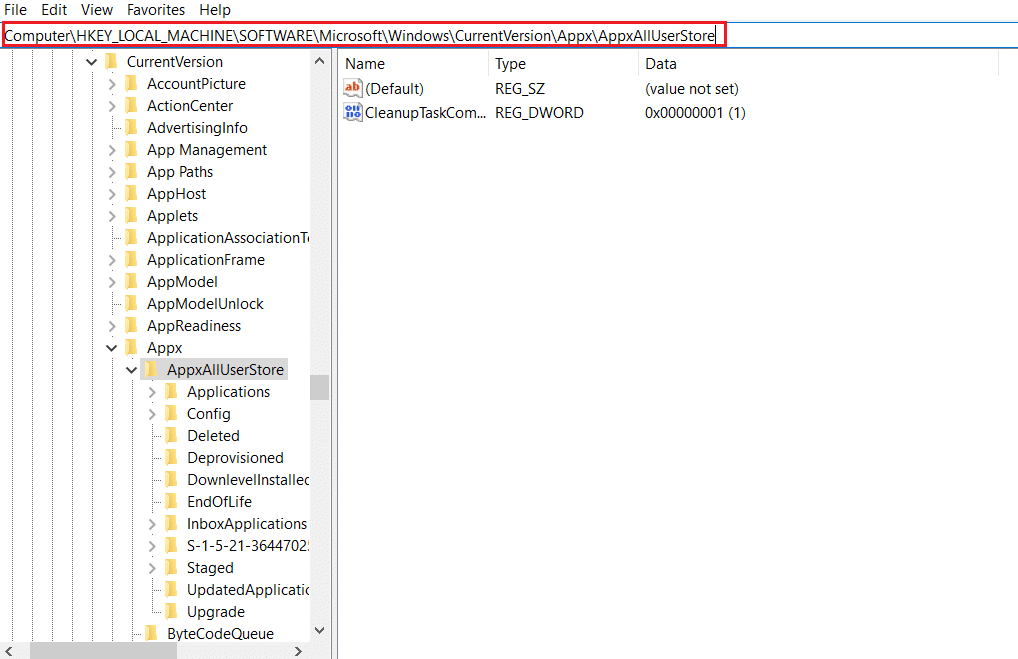The width and height of the screenshot is (1018, 659).
Task: Select the AppModelUnlock folder icon
Action: [132, 305]
